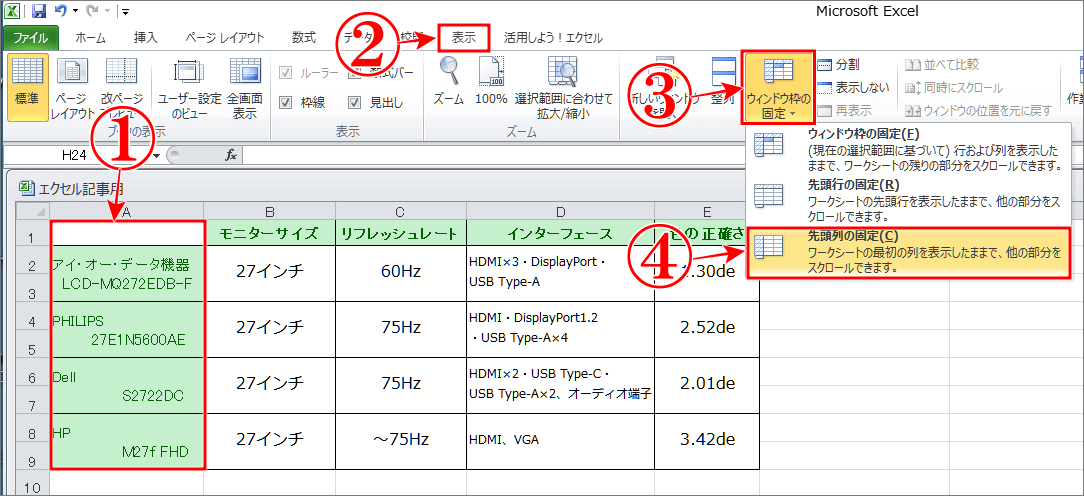Select column B header

tap(270, 211)
